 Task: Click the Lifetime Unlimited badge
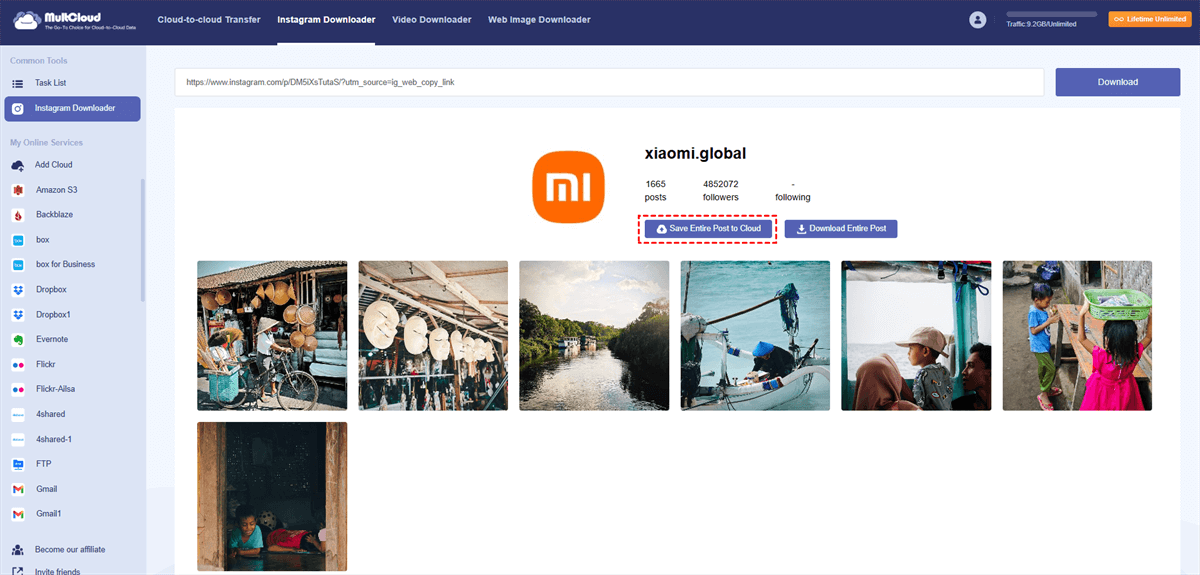point(1150,19)
